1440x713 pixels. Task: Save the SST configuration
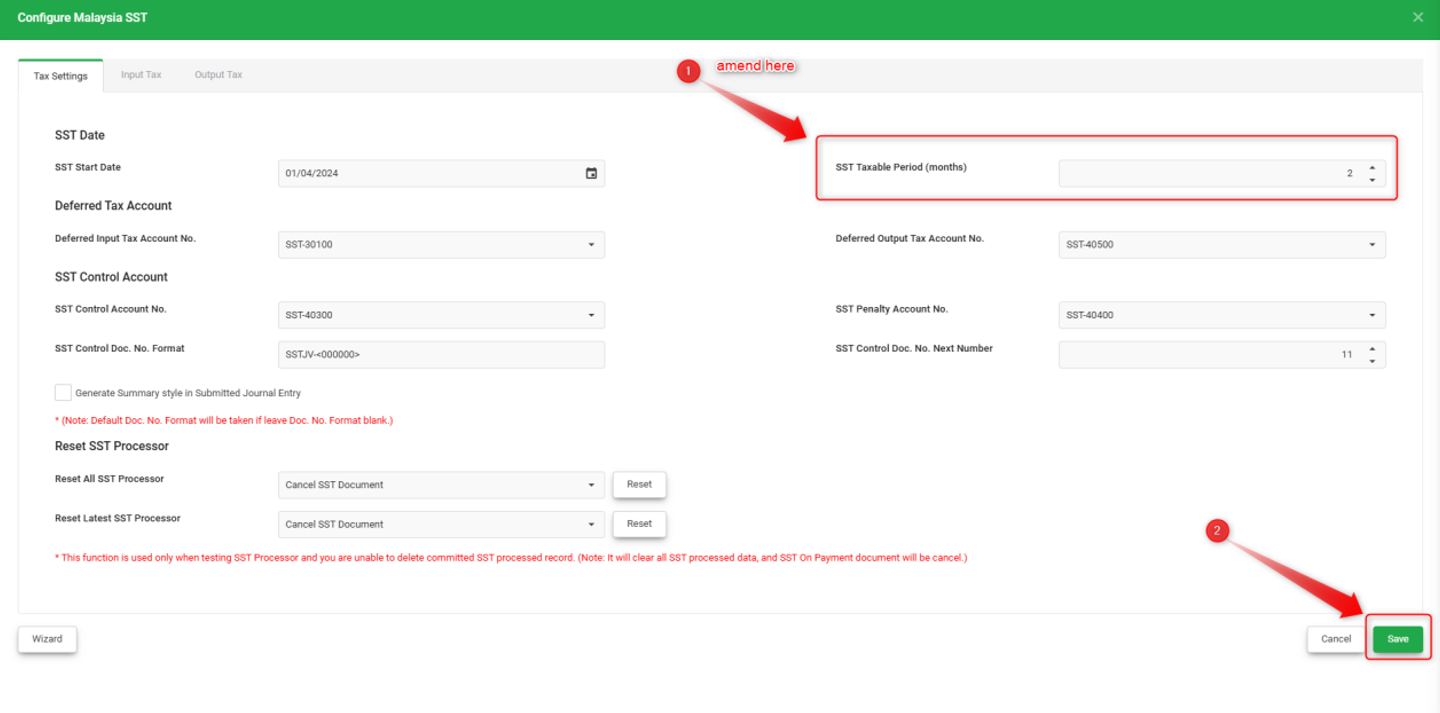click(1397, 639)
